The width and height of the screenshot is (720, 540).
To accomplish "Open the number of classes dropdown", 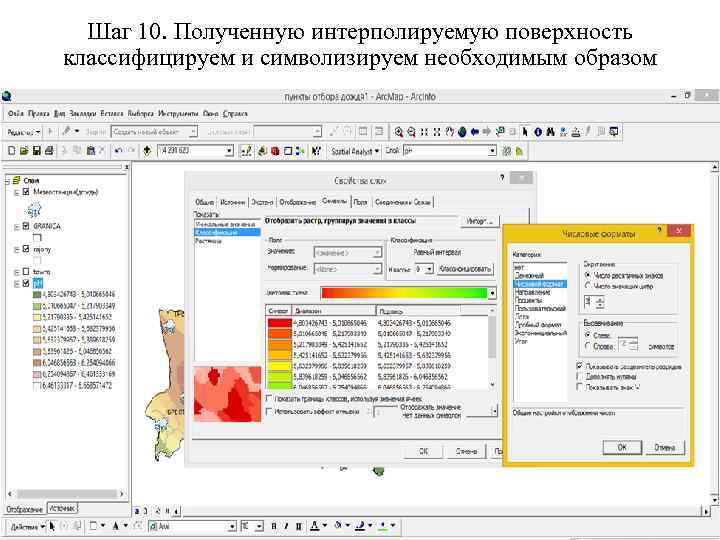I will click(429, 269).
